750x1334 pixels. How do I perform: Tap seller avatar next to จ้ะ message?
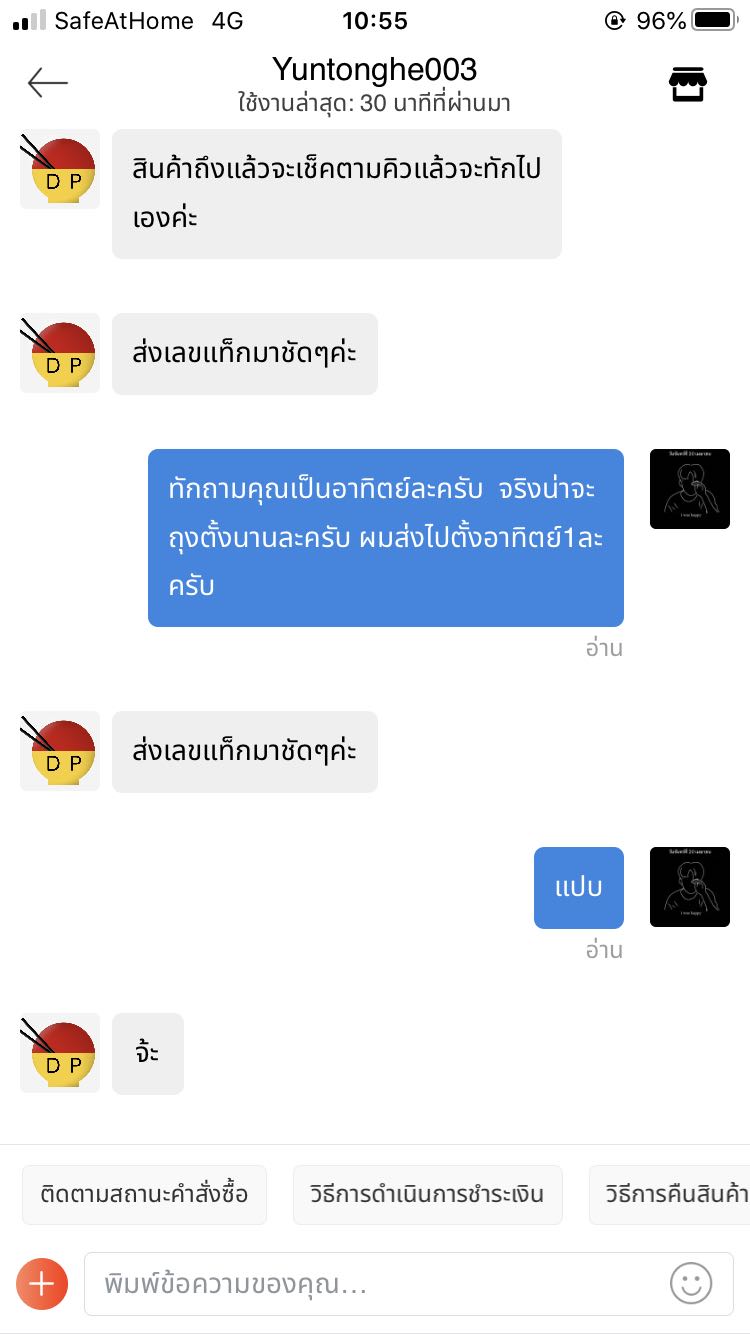click(60, 1053)
